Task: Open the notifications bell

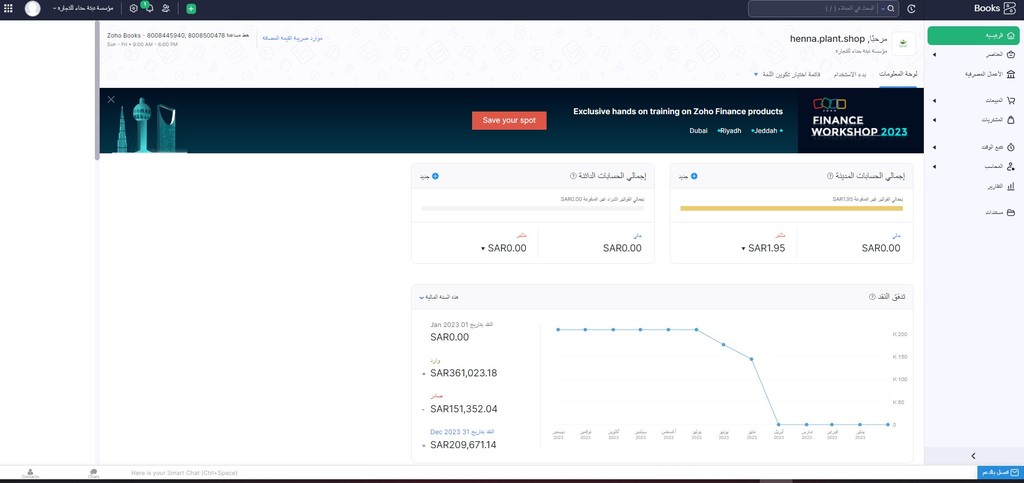Action: click(x=150, y=8)
